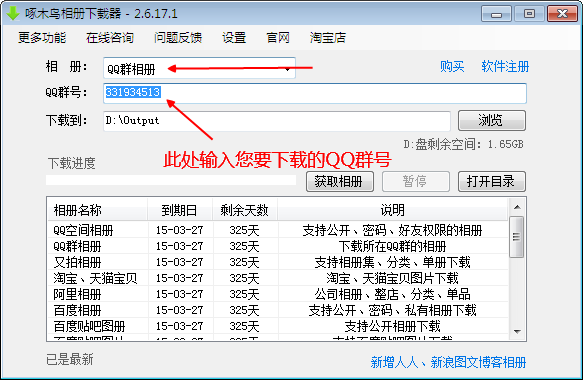This screenshot has height=380, width=583.
Task: Focus the QQ群号 input field
Action: pyautogui.click(x=315, y=93)
